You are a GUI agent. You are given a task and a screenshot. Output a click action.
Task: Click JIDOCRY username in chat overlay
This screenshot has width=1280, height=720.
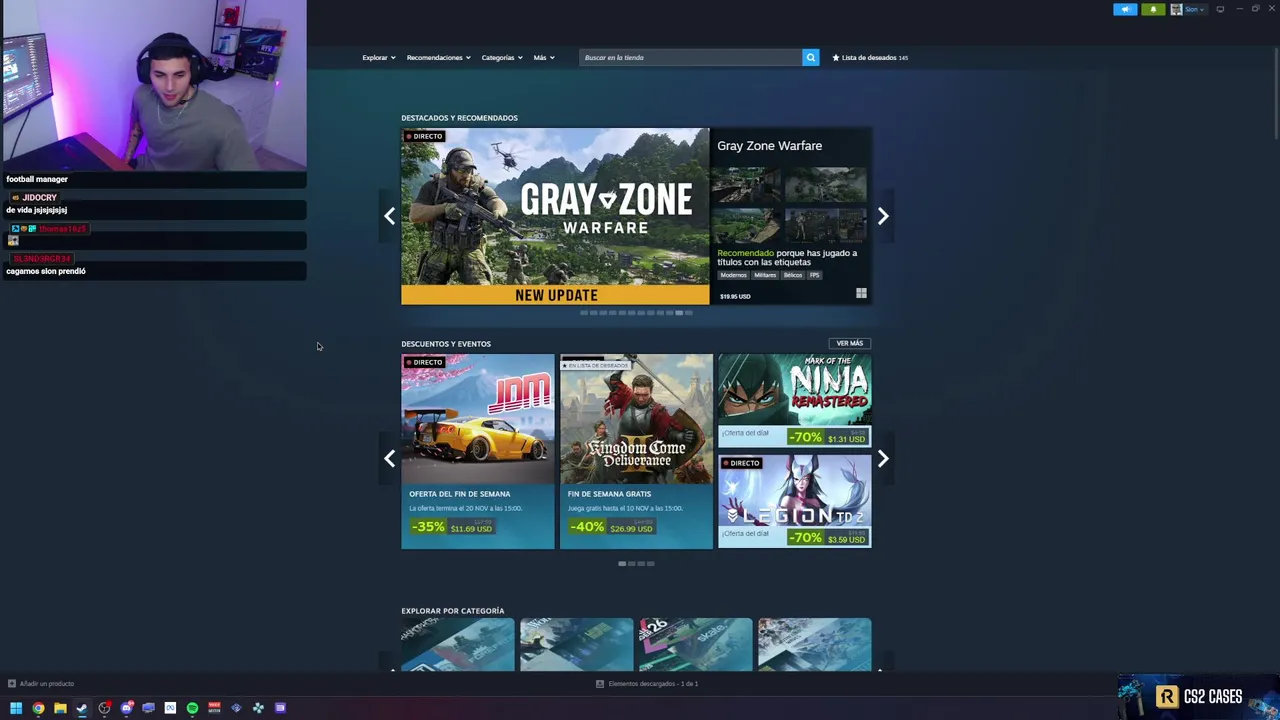tap(39, 198)
